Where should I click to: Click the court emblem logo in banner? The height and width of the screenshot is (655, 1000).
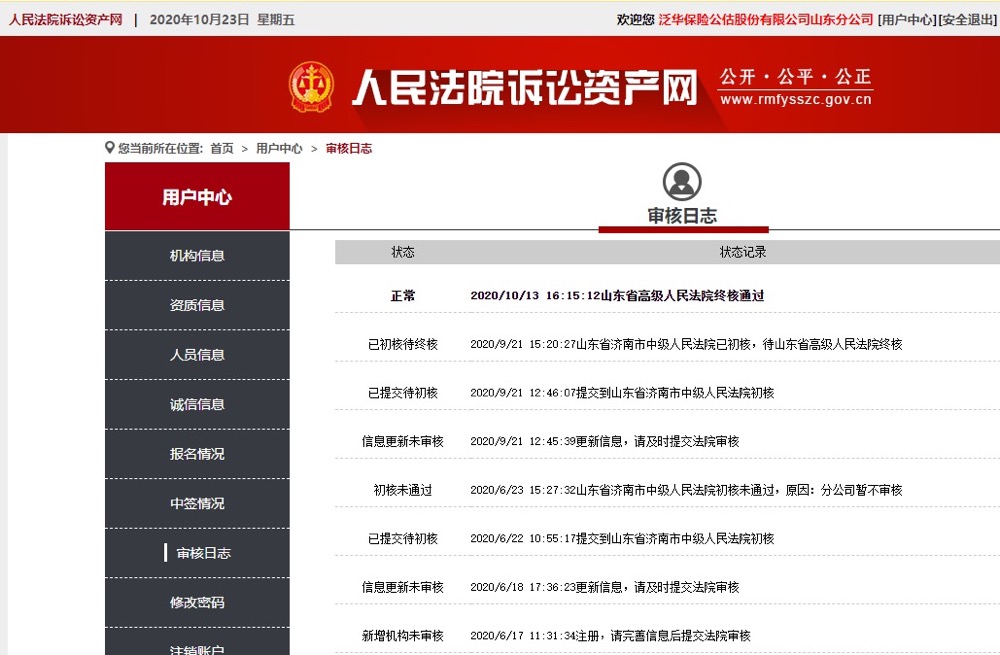311,86
